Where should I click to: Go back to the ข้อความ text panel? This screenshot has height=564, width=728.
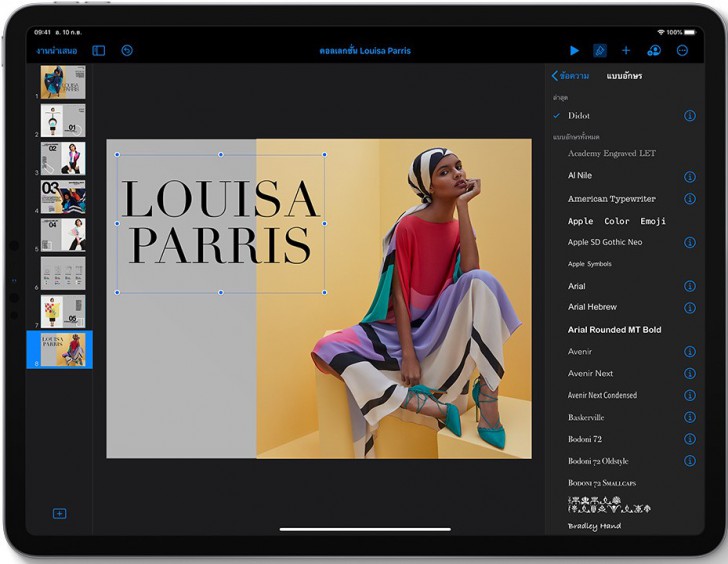(570, 76)
